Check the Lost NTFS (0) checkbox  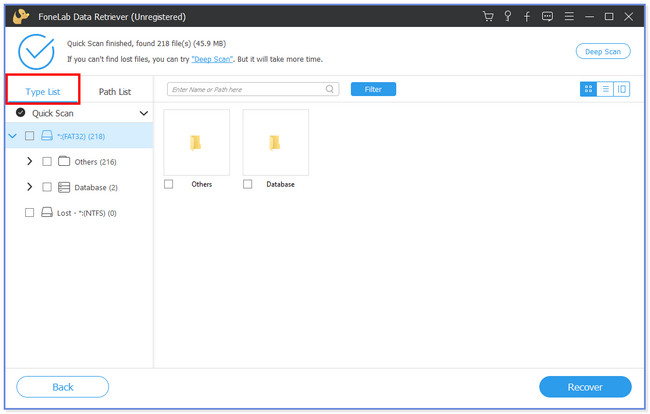tap(29, 213)
